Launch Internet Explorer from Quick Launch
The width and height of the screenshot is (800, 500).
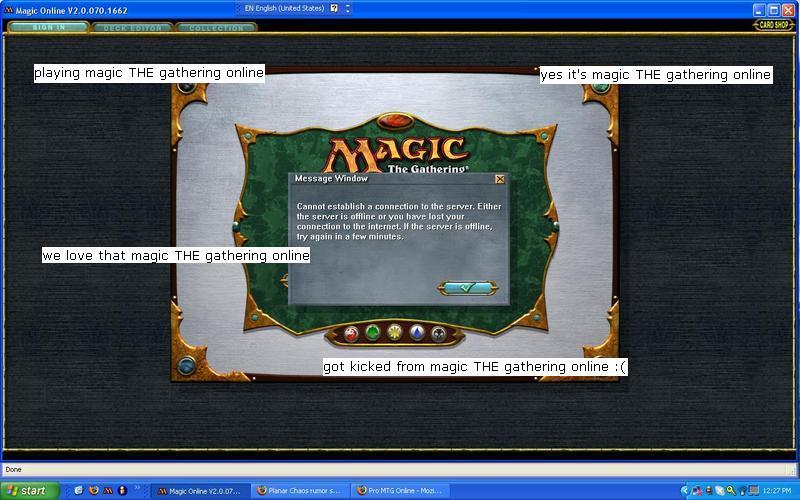click(x=79, y=491)
